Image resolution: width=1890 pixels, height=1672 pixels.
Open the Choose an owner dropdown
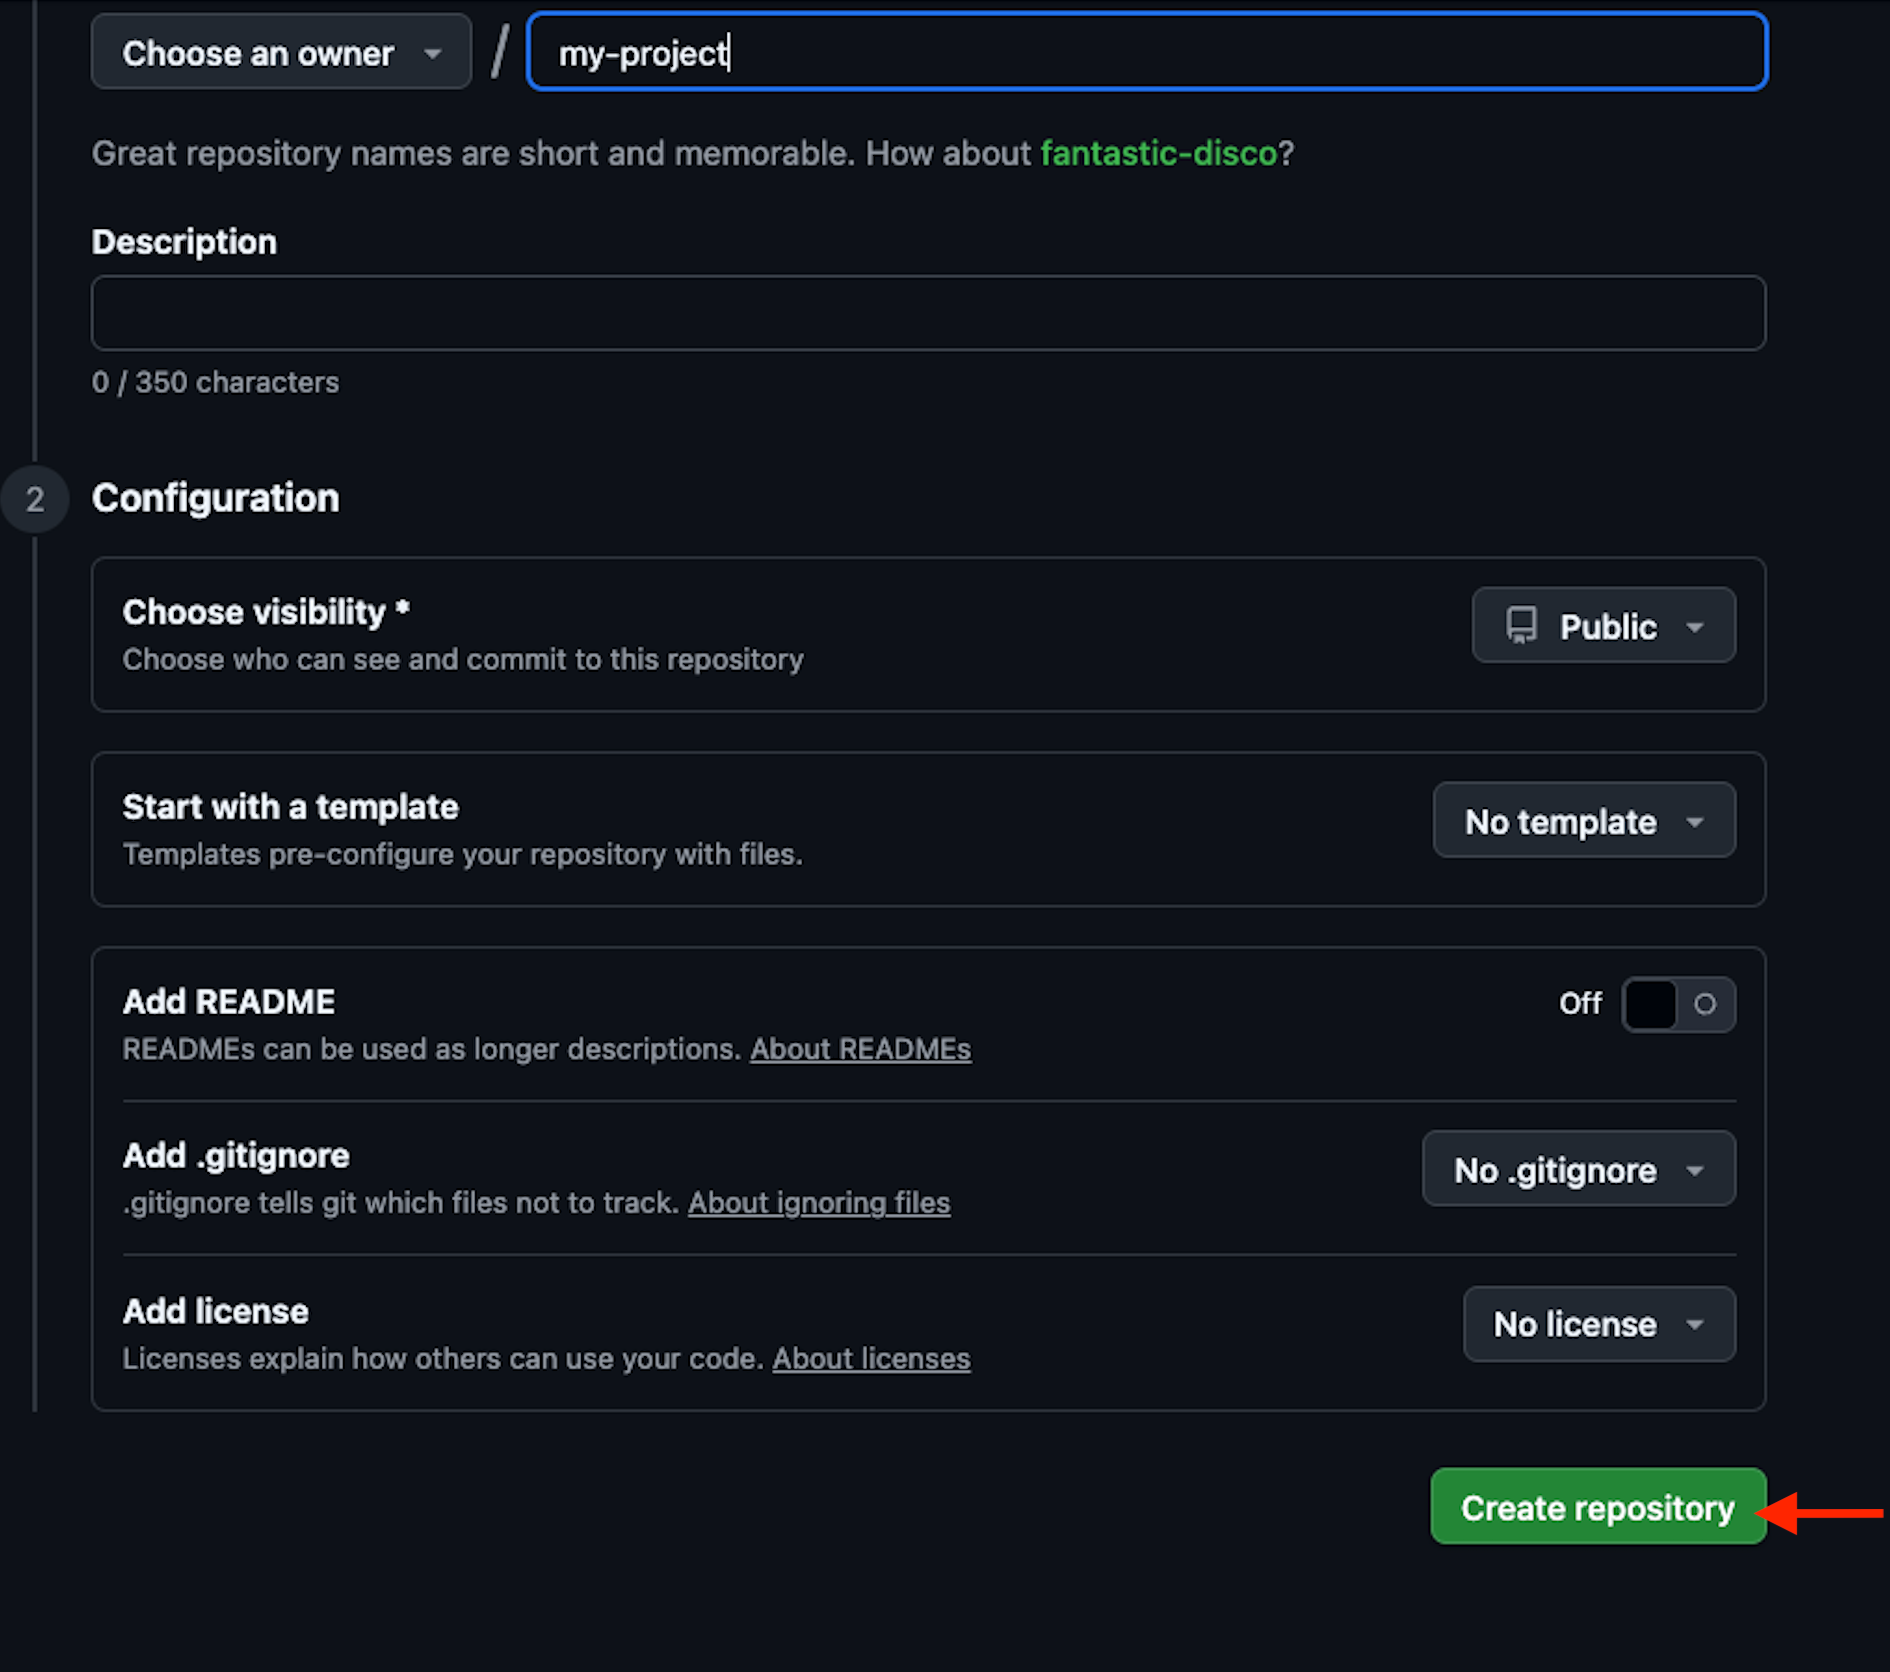[280, 52]
